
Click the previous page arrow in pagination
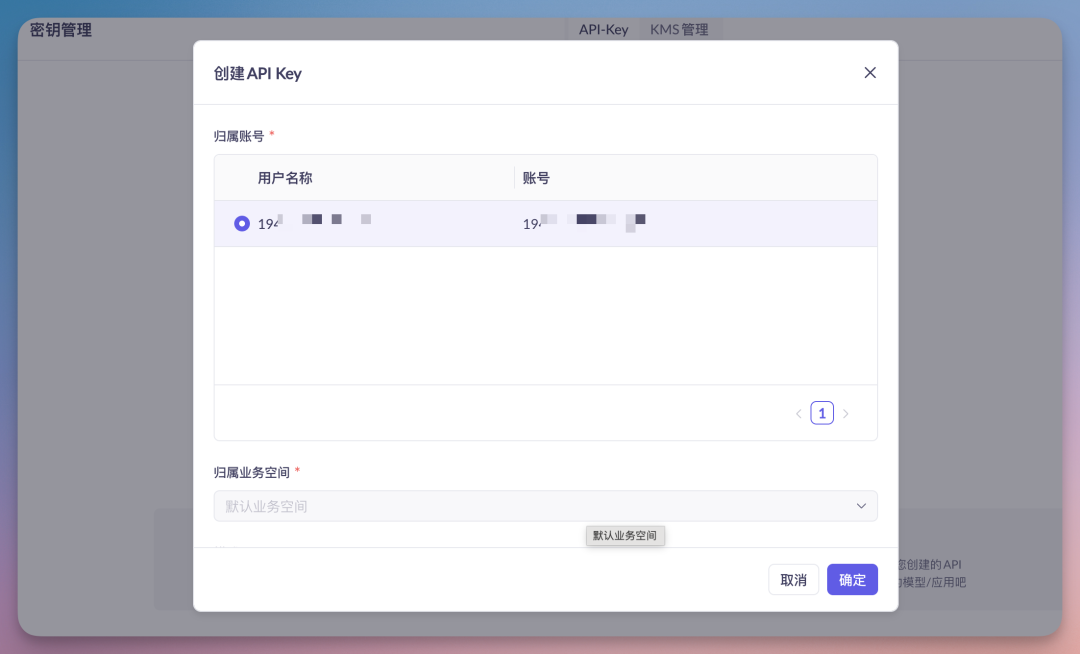798,412
